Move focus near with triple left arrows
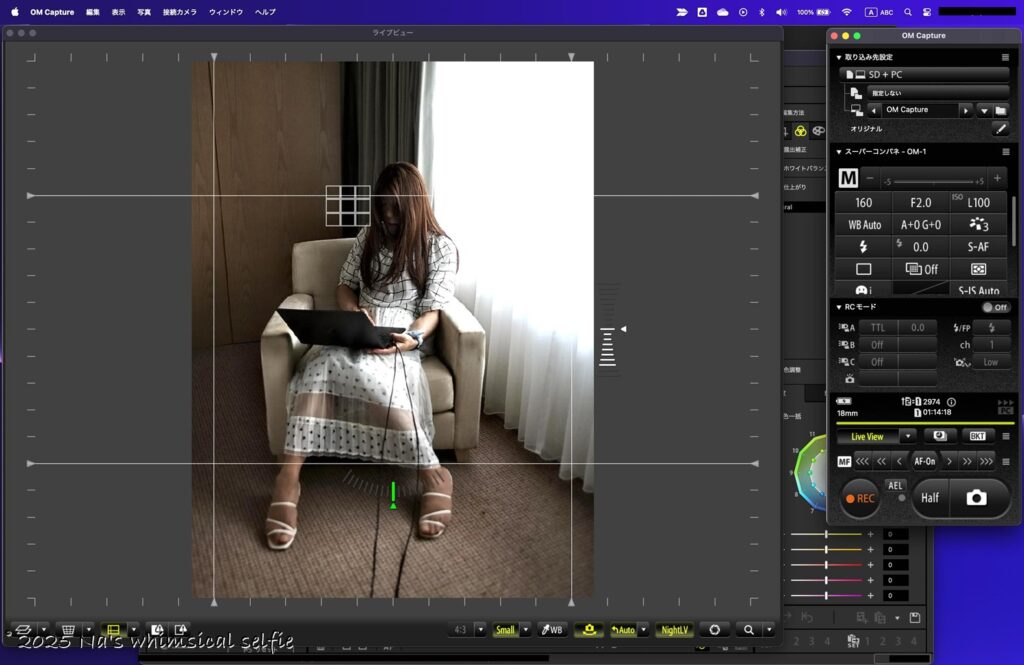Screen dimensions: 1024x665 click(x=862, y=461)
